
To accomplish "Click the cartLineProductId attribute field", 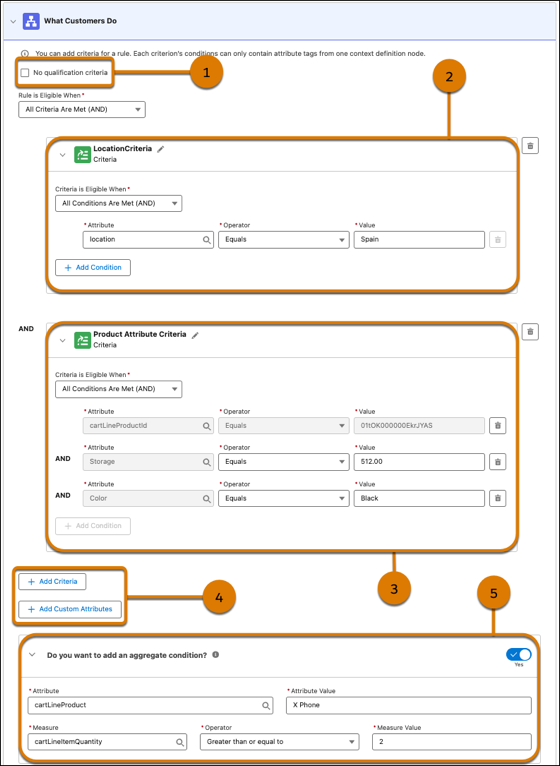I will coord(149,426).
